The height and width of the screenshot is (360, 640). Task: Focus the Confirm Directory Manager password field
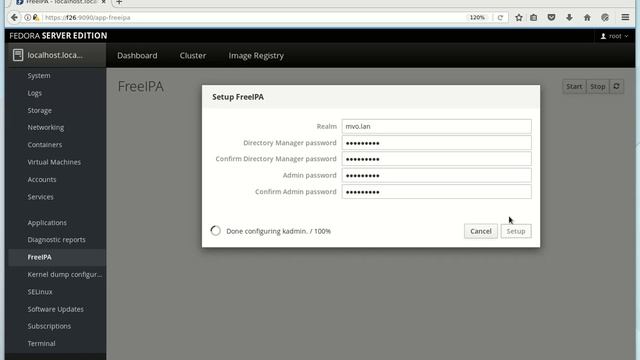[436, 159]
